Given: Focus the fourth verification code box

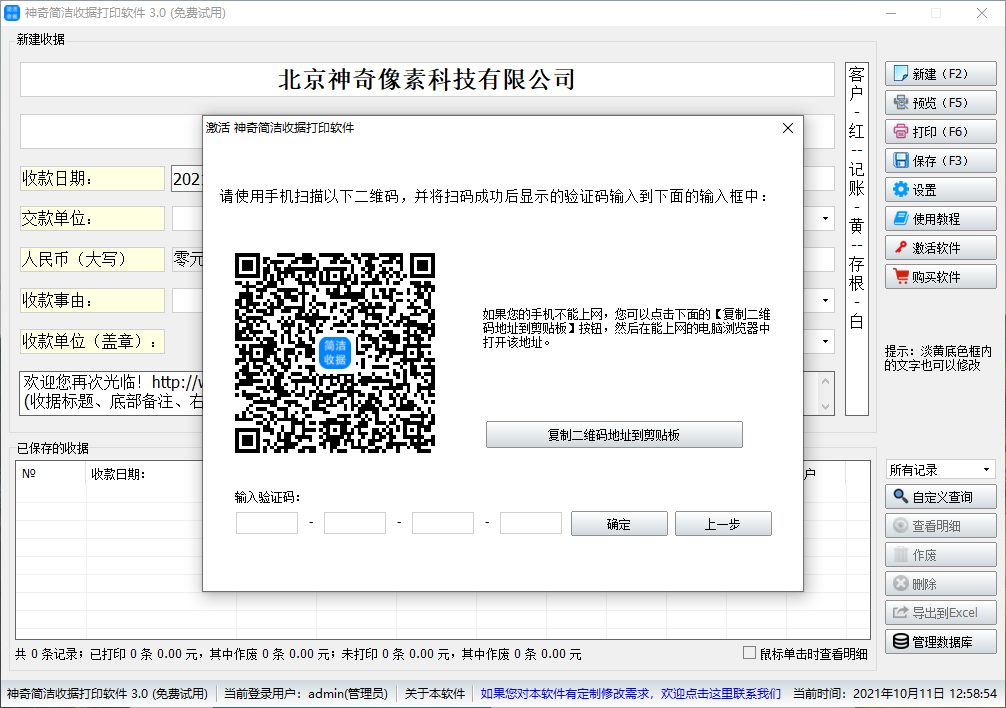Looking at the screenshot, I should (531, 523).
